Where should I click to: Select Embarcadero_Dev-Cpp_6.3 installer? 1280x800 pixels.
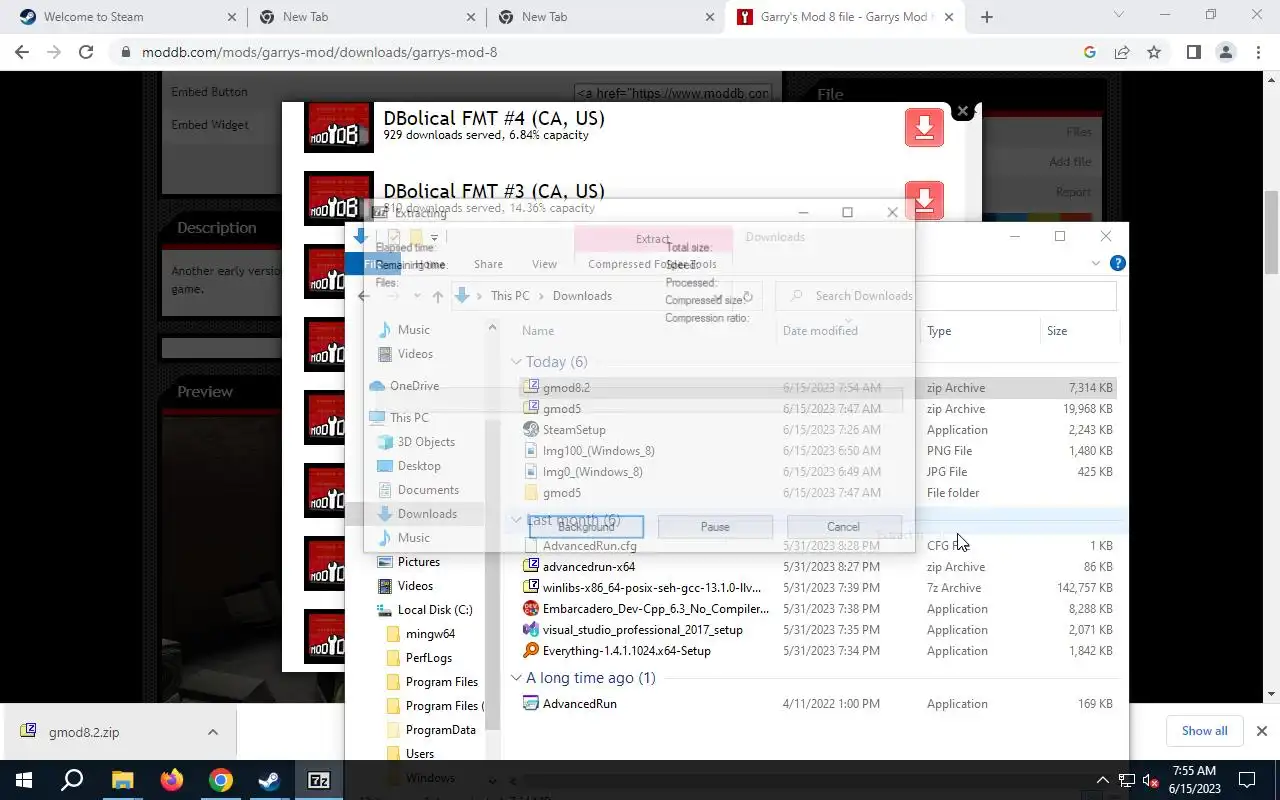(x=817, y=609)
